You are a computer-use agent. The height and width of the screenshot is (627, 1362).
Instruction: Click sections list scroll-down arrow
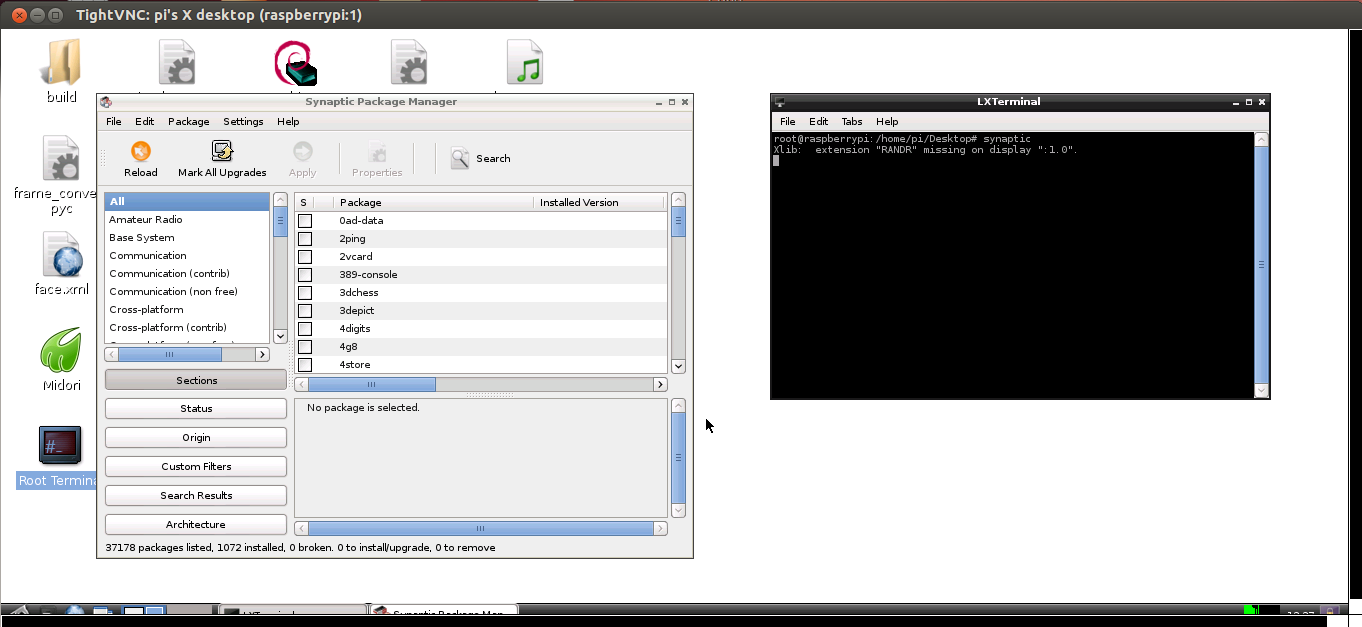[280, 337]
